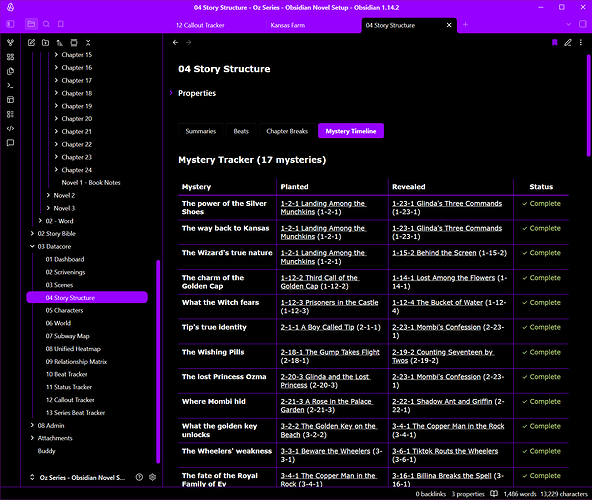Open vault settings gear icon

(x=153, y=477)
